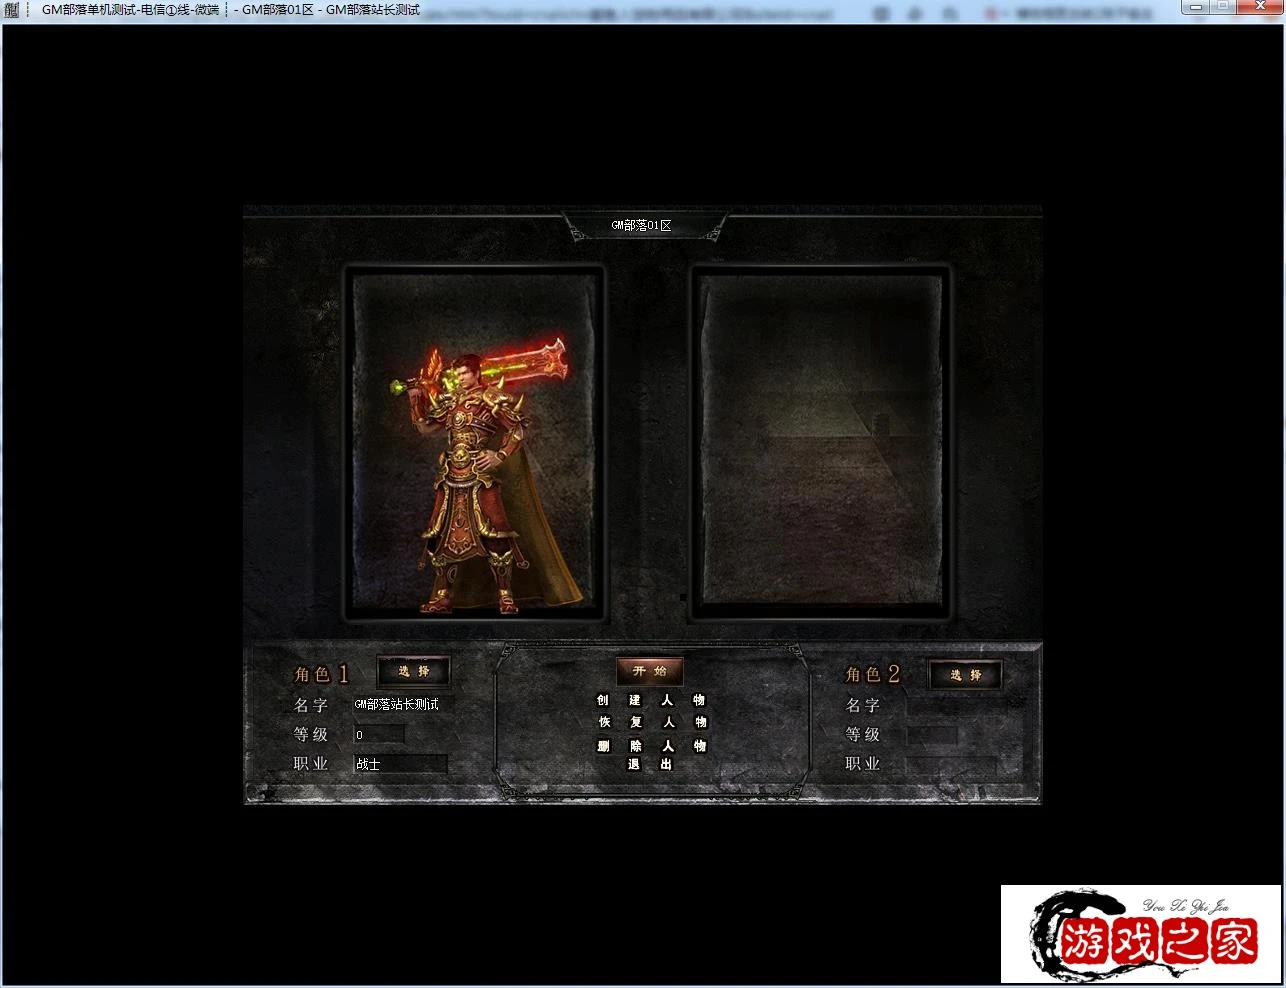The width and height of the screenshot is (1286, 988).
Task: Click the empty character 2 class field
Action: pos(952,764)
